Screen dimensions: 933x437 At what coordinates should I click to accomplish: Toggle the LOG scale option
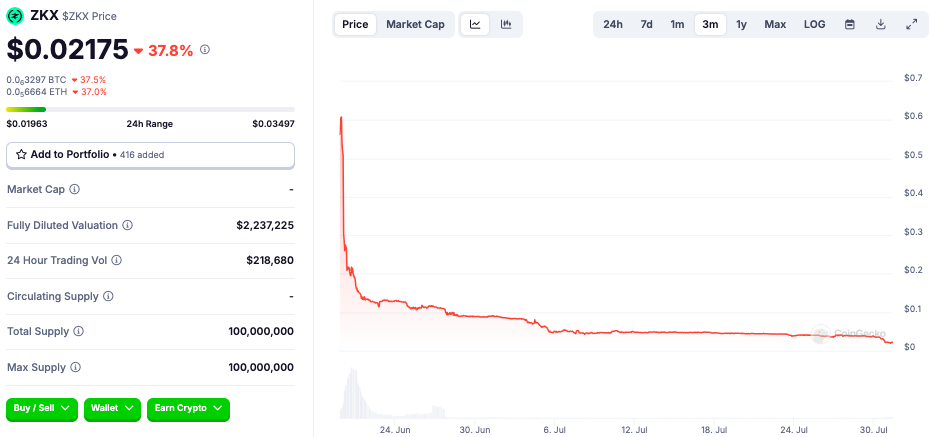click(x=815, y=24)
